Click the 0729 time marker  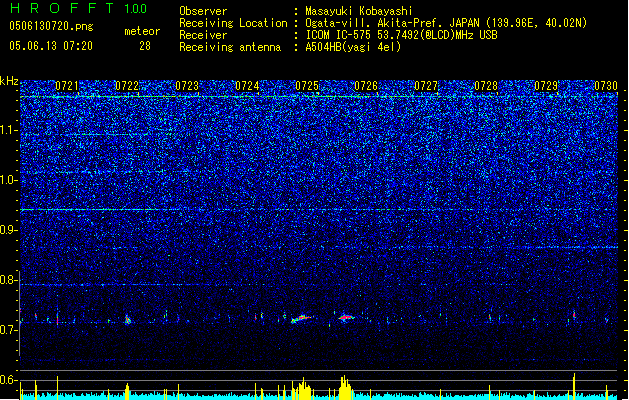546,86
